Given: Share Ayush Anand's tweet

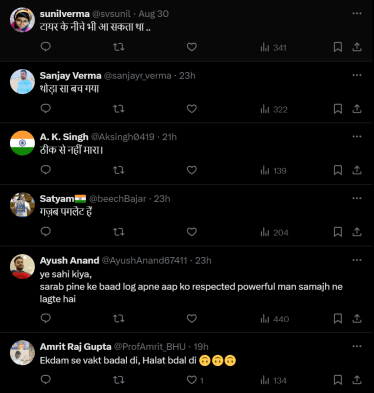Looking at the screenshot, I should (x=357, y=318).
